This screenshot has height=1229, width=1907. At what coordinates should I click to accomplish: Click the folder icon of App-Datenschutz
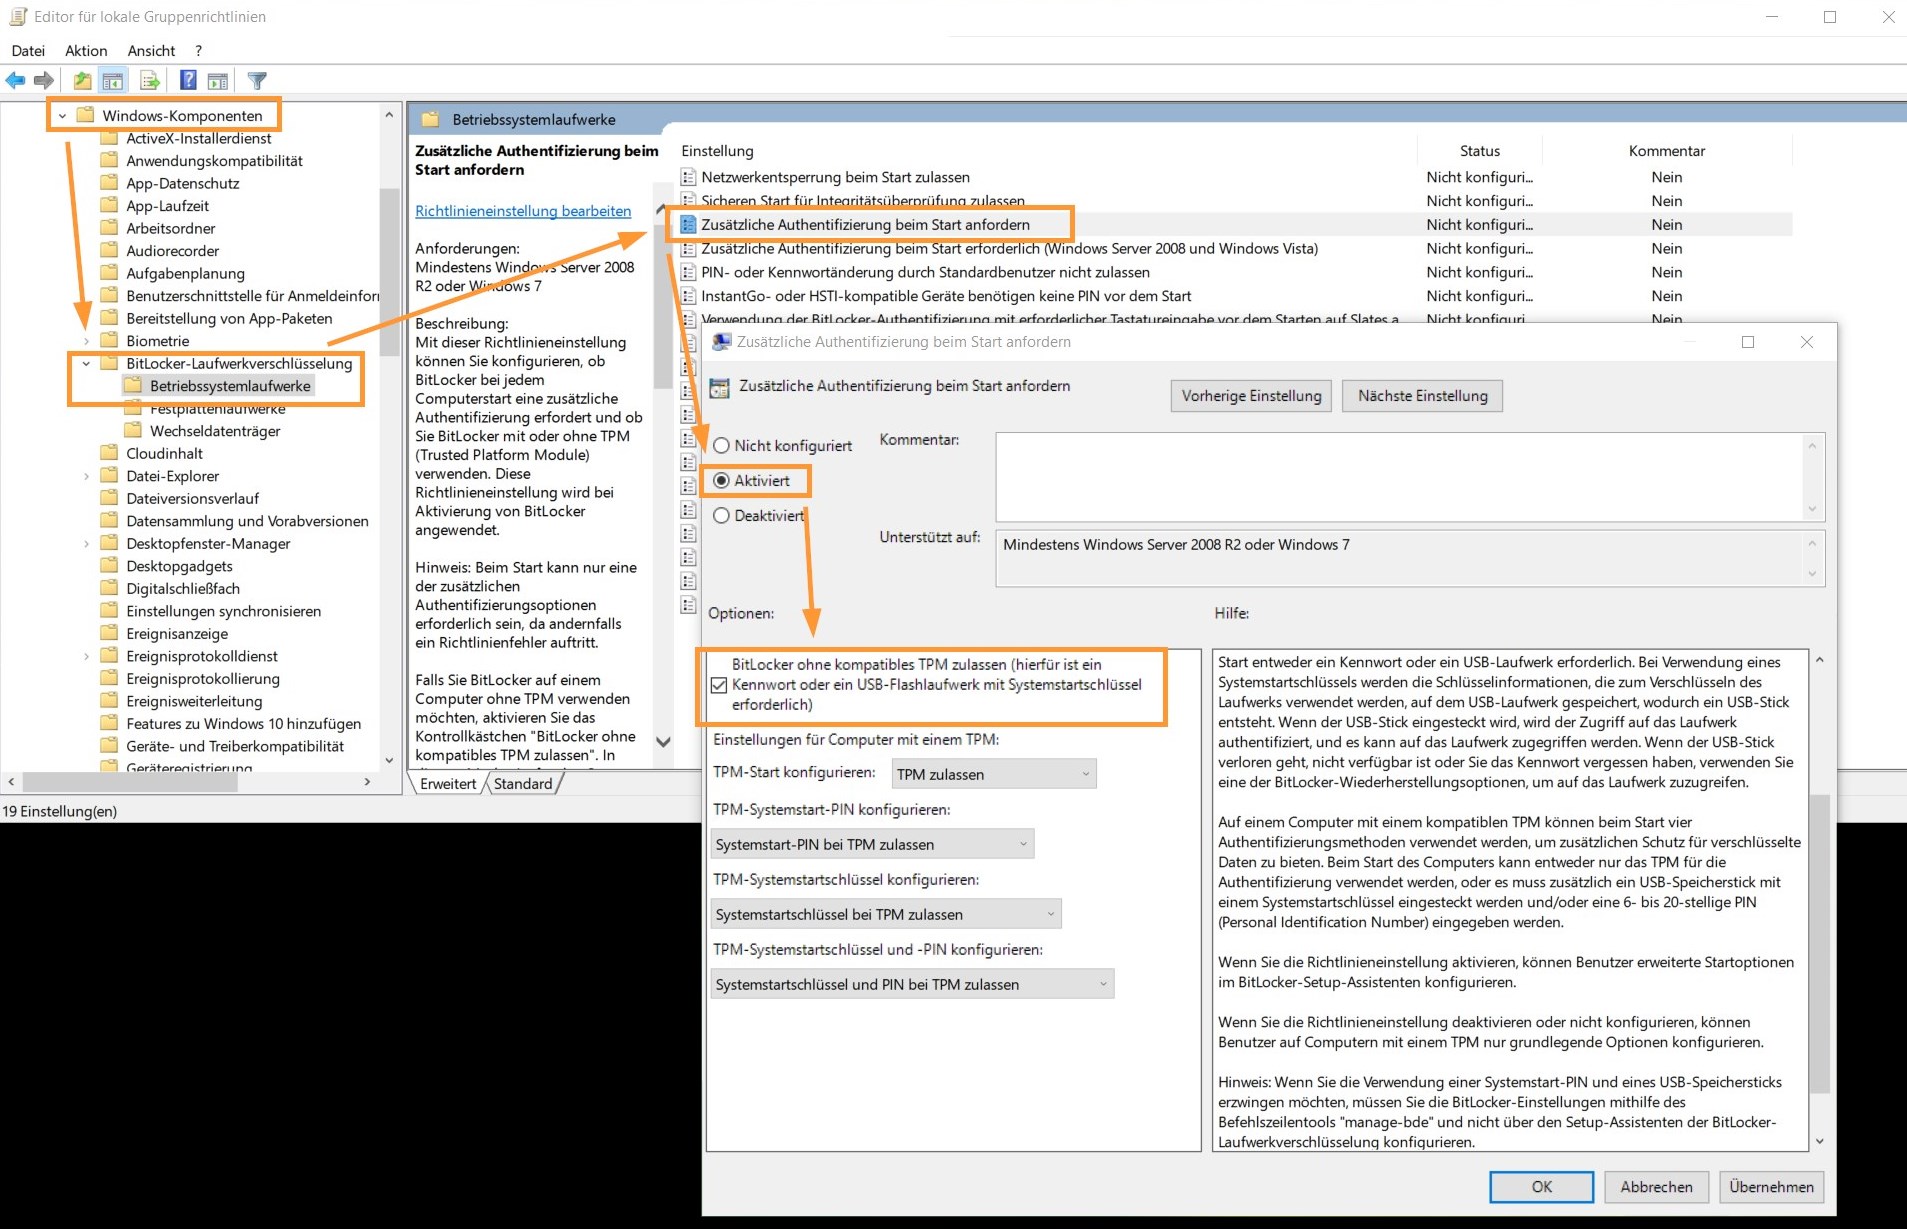(x=110, y=183)
